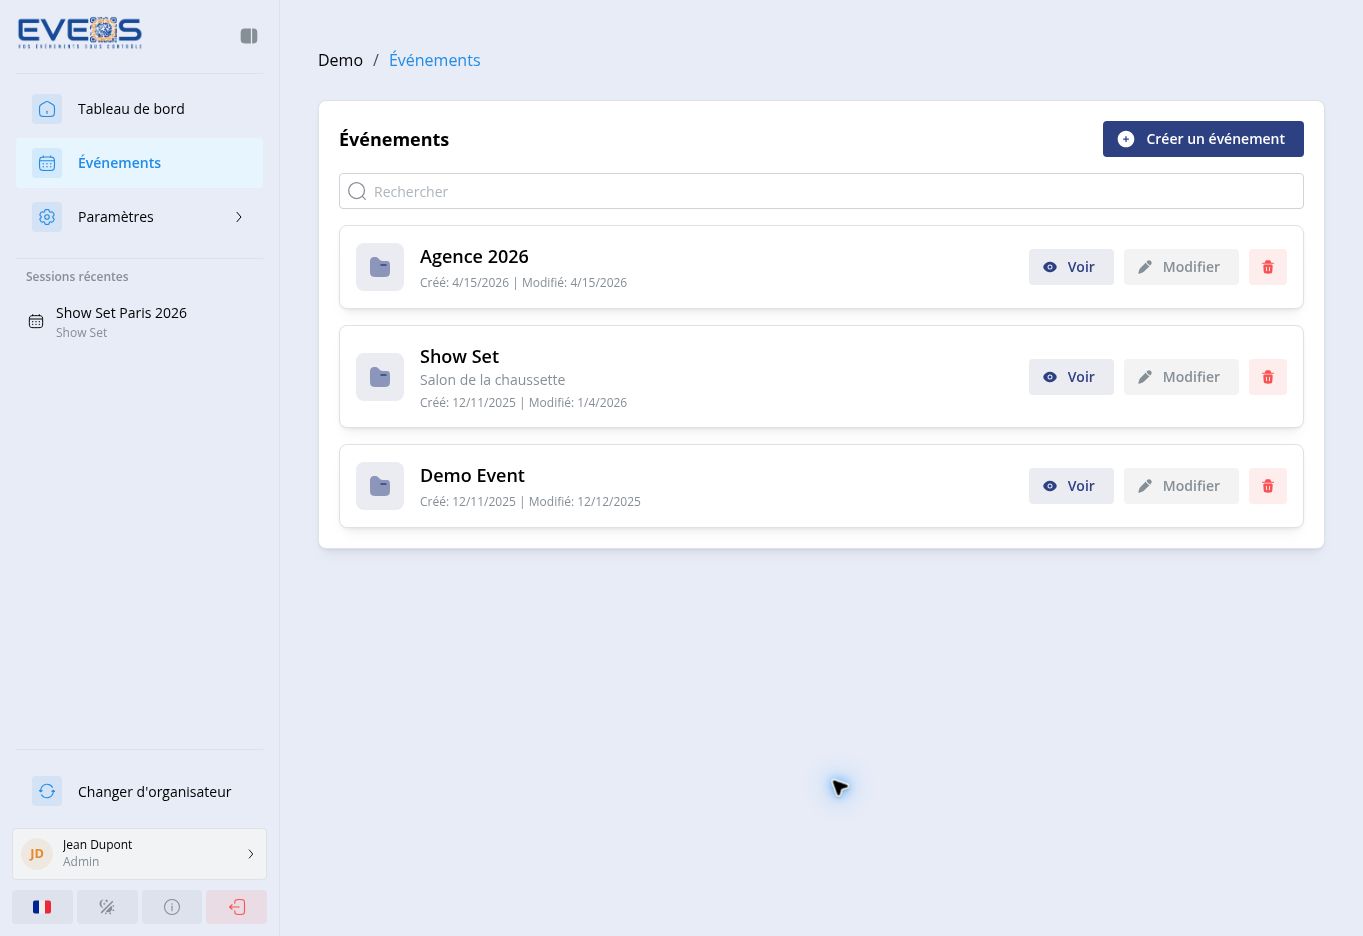
Task: Delete the Agence 2026 event
Action: (1267, 267)
